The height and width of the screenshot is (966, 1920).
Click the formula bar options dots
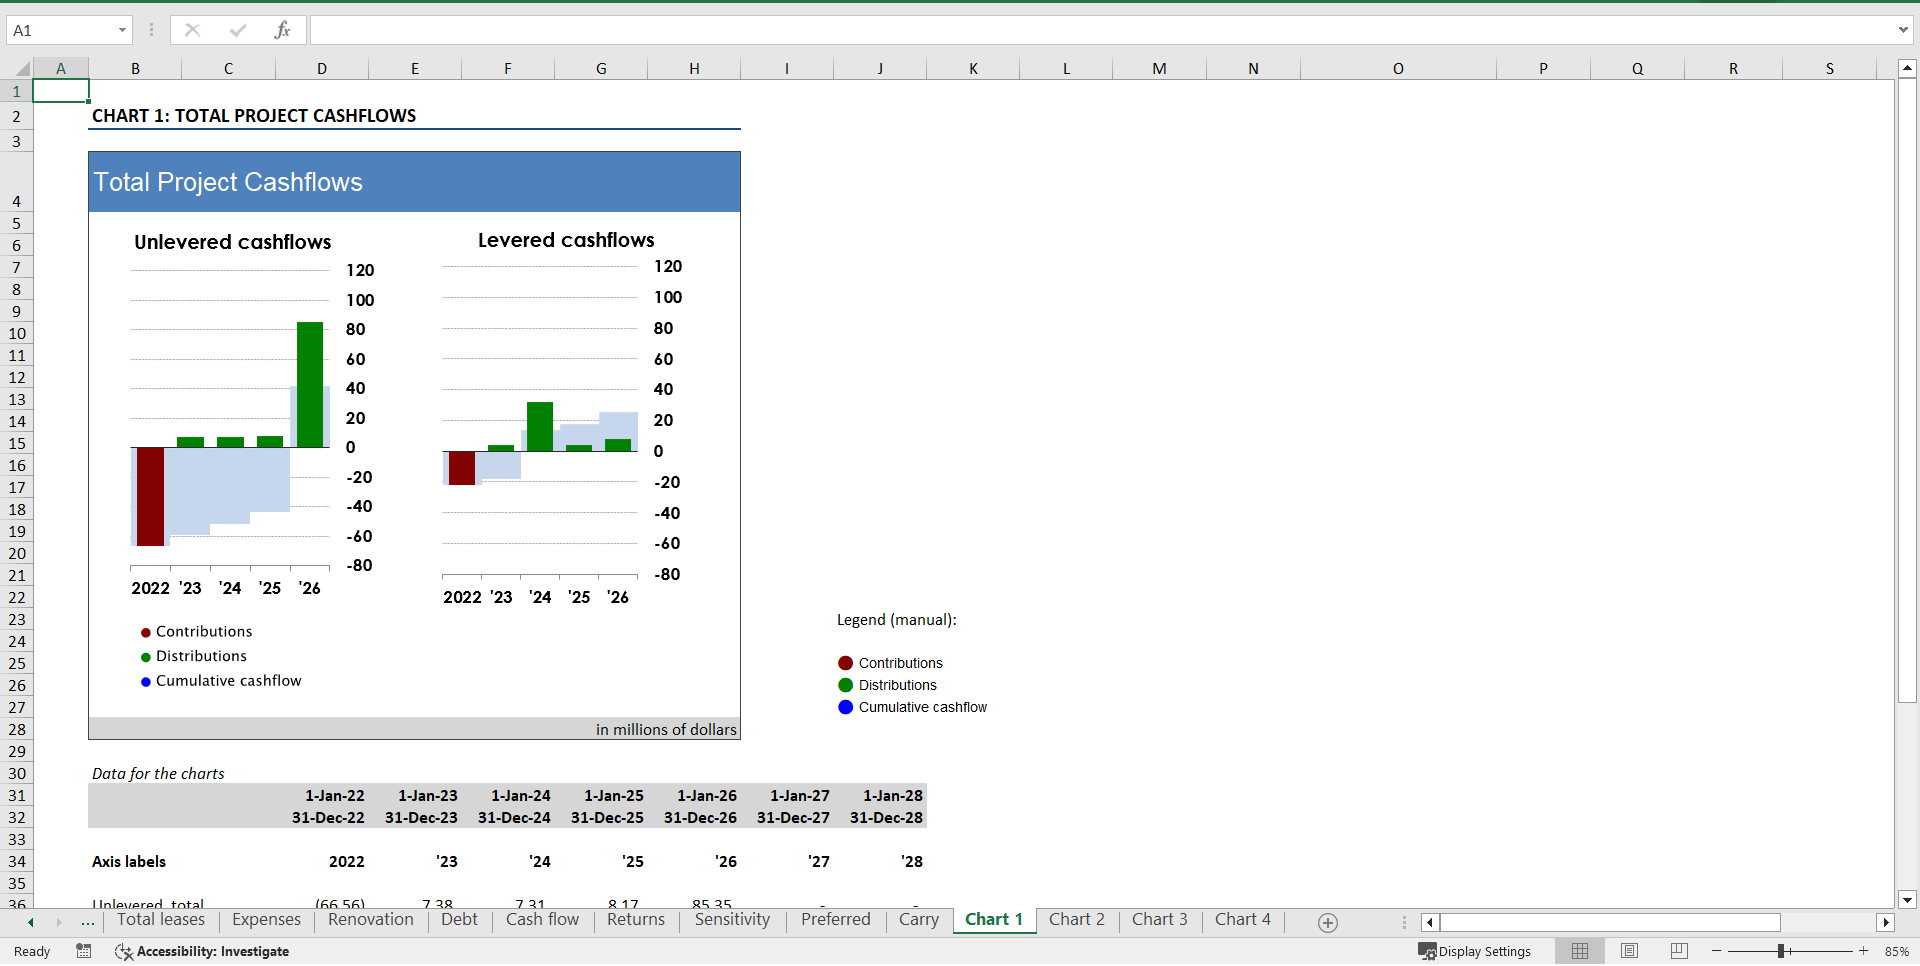click(151, 30)
